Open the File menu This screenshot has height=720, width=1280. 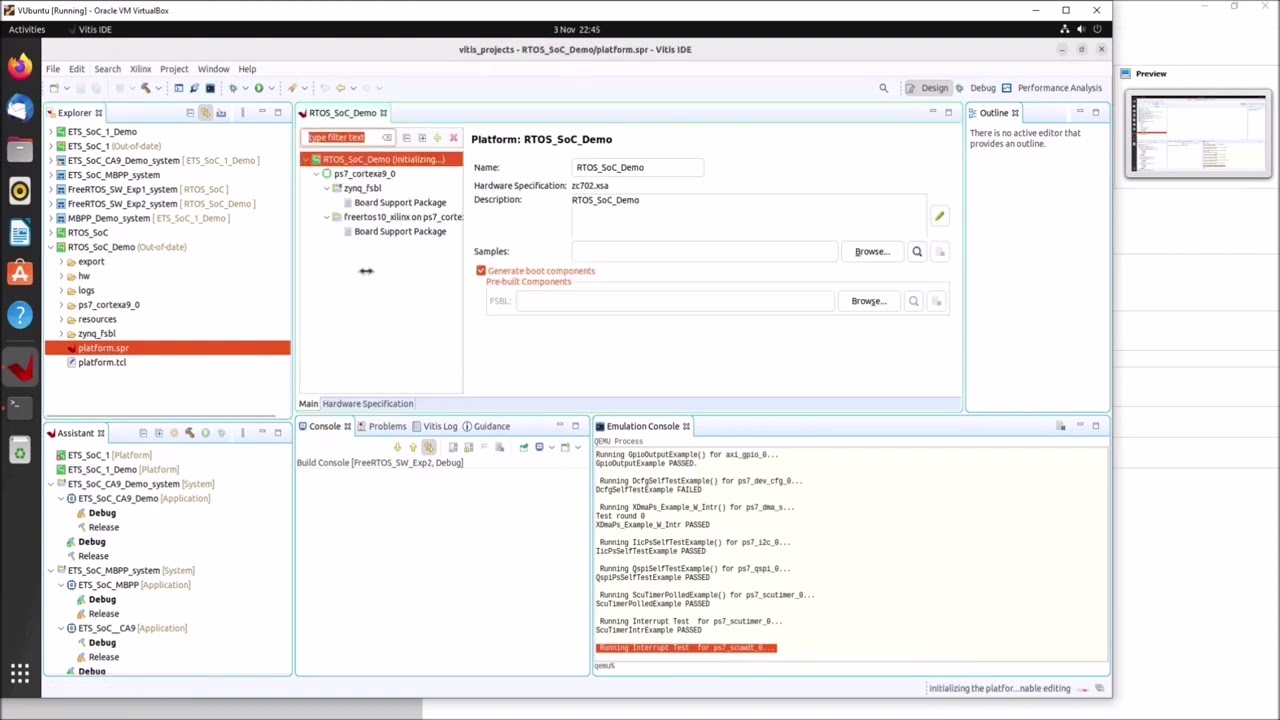click(53, 69)
